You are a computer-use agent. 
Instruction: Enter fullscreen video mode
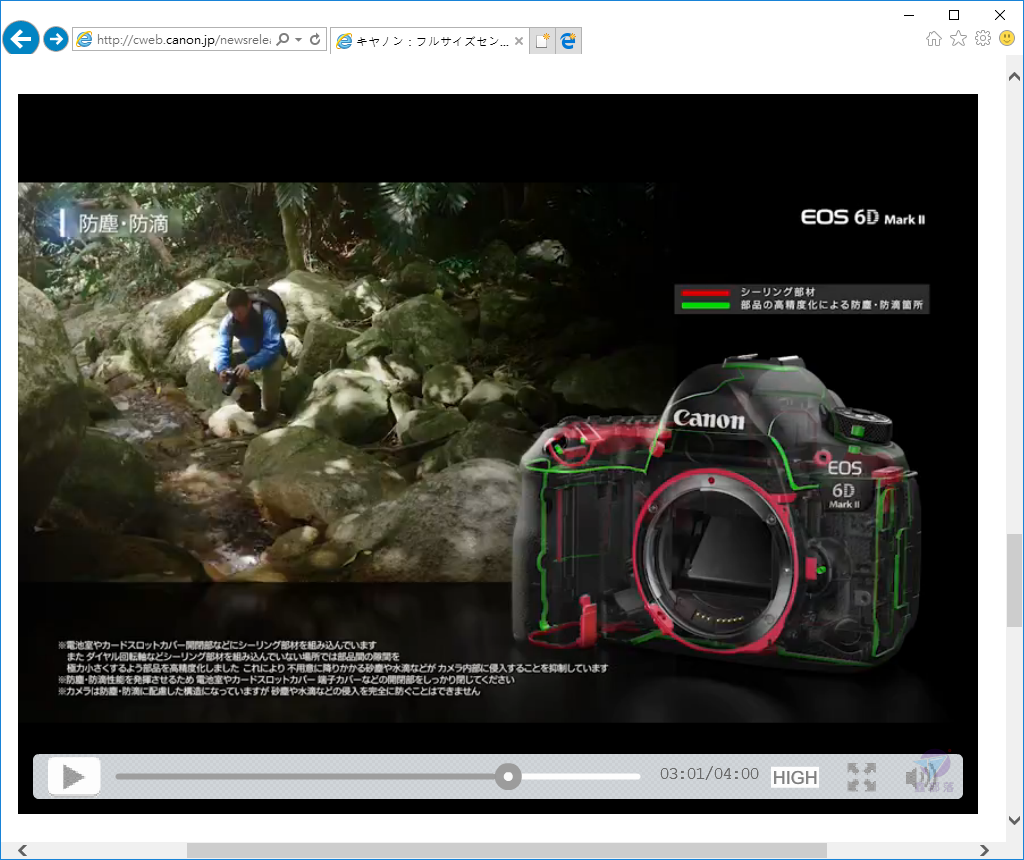pos(861,777)
